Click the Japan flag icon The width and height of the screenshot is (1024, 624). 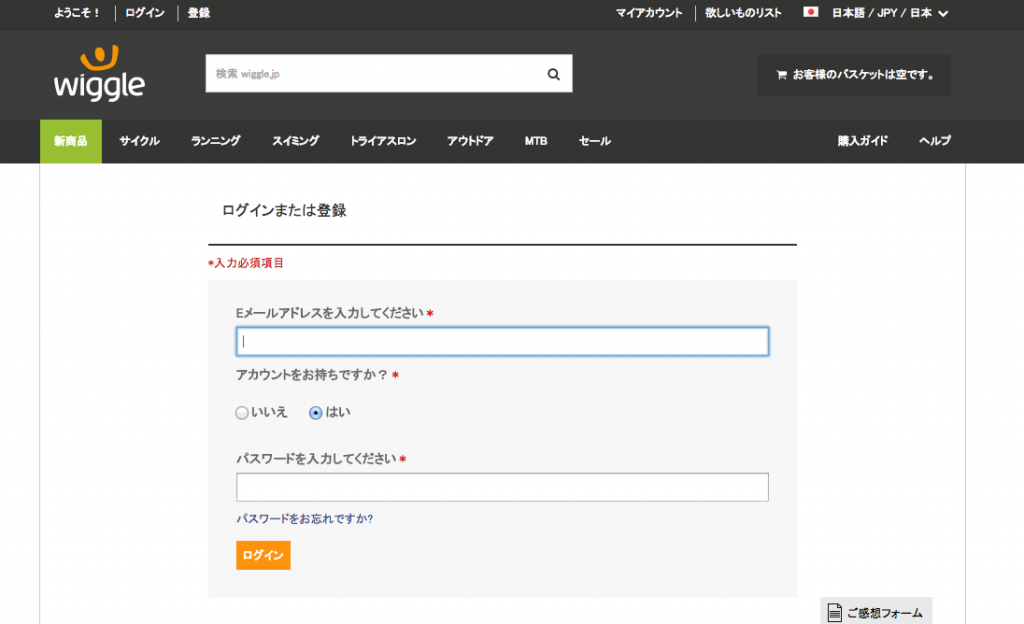point(811,13)
